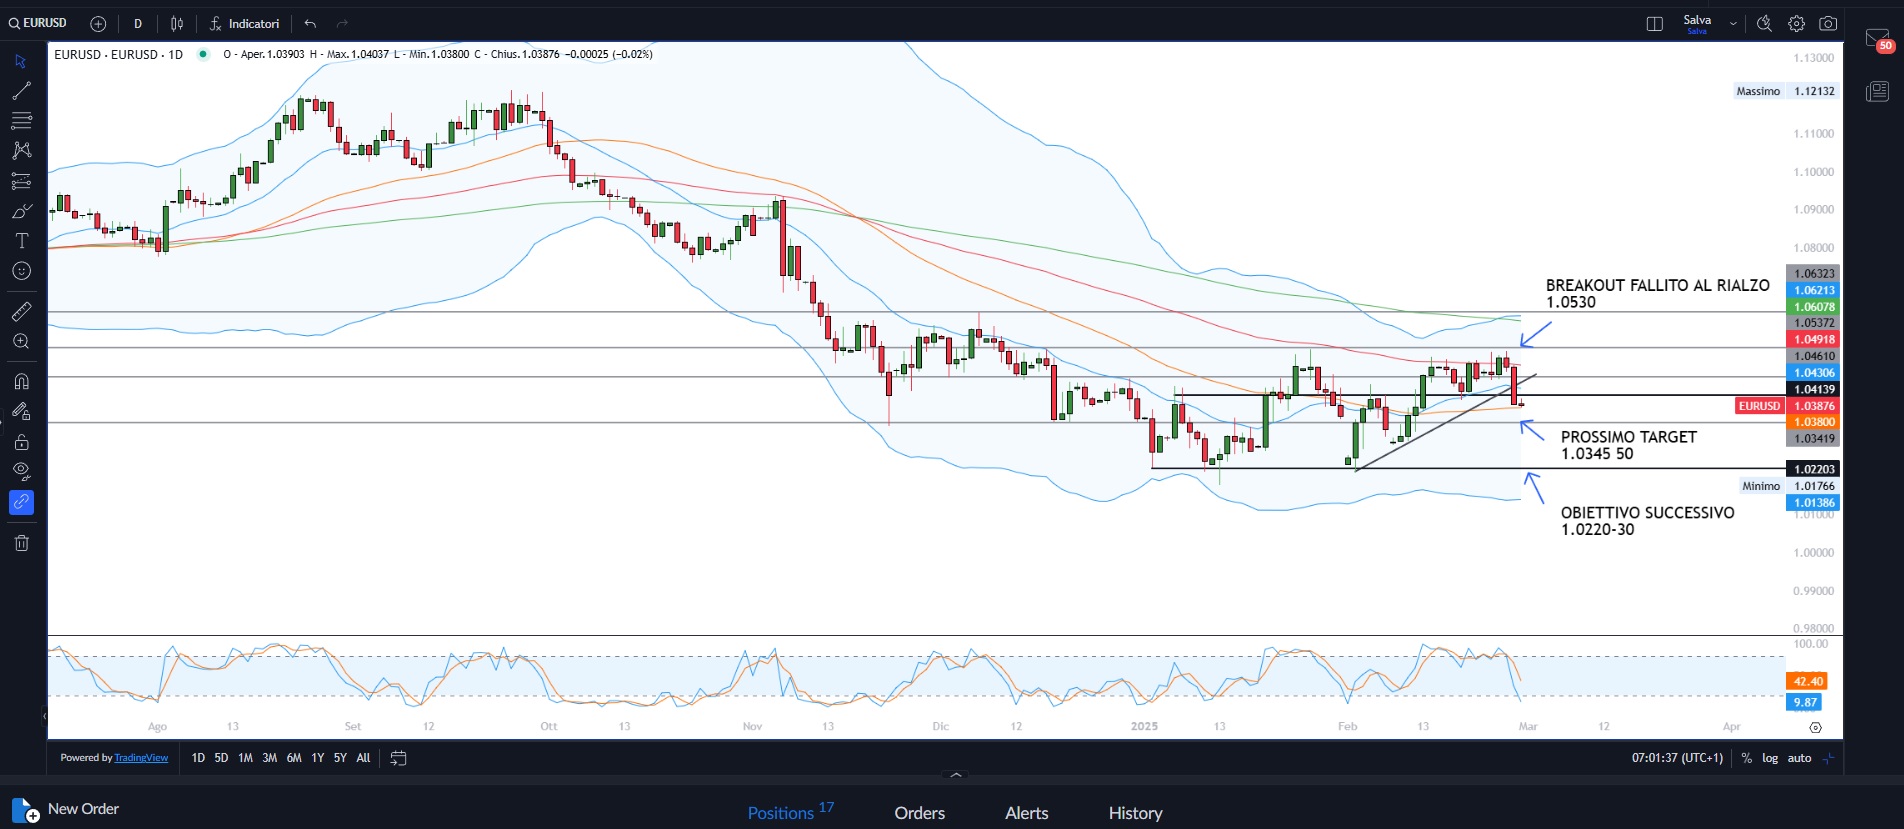Expand the Salva dropdown arrow
The width and height of the screenshot is (1904, 829).
point(1733,24)
